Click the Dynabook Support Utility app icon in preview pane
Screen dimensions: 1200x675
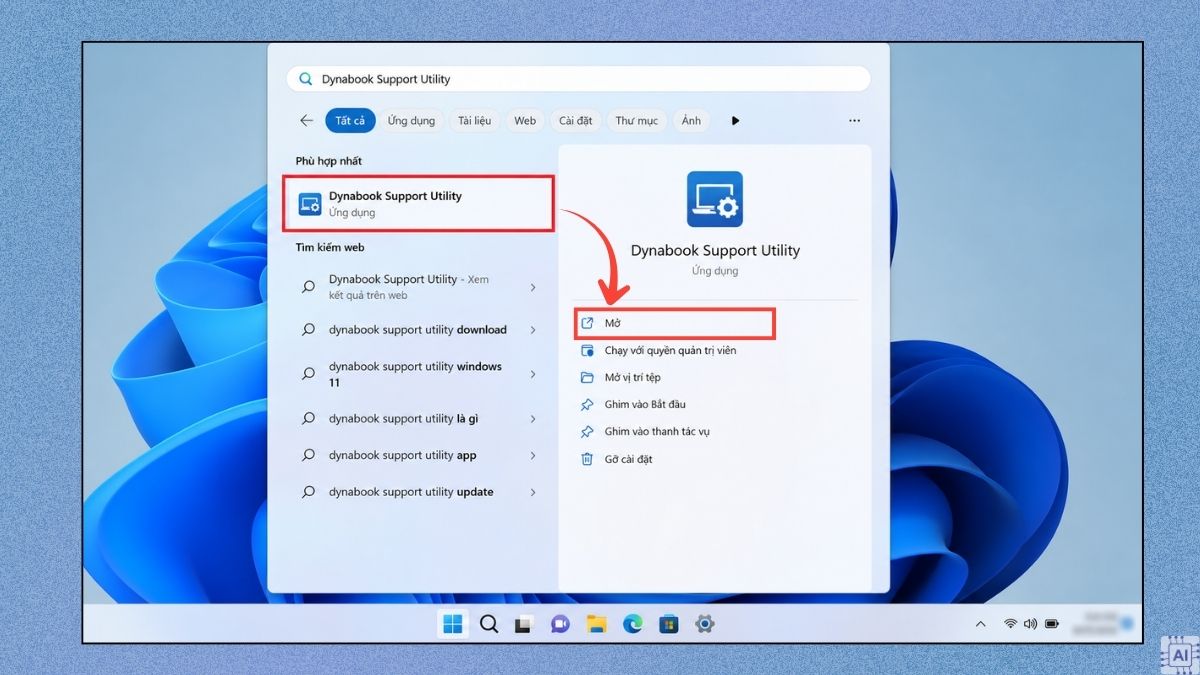tap(715, 199)
